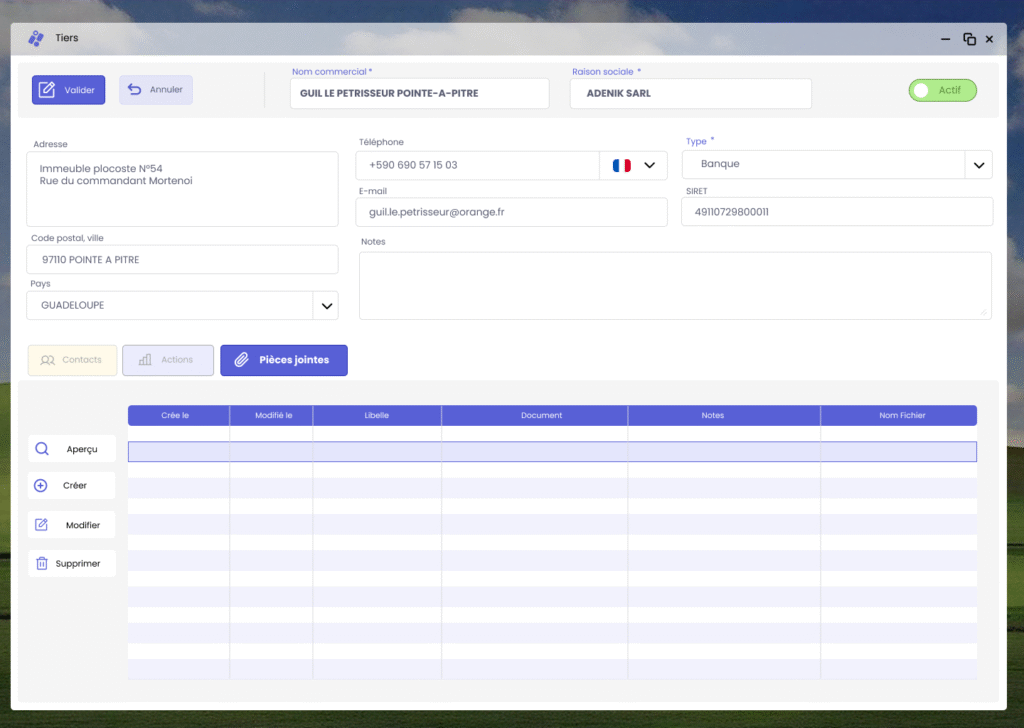
Task: Click the Valider pencil icon
Action: click(x=47, y=90)
